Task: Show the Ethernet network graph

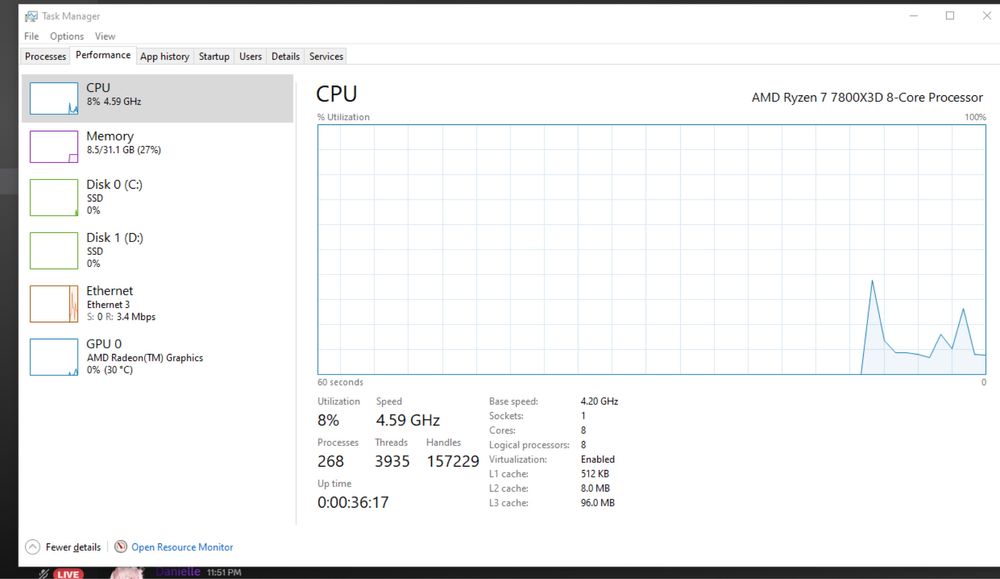Action: (54, 303)
